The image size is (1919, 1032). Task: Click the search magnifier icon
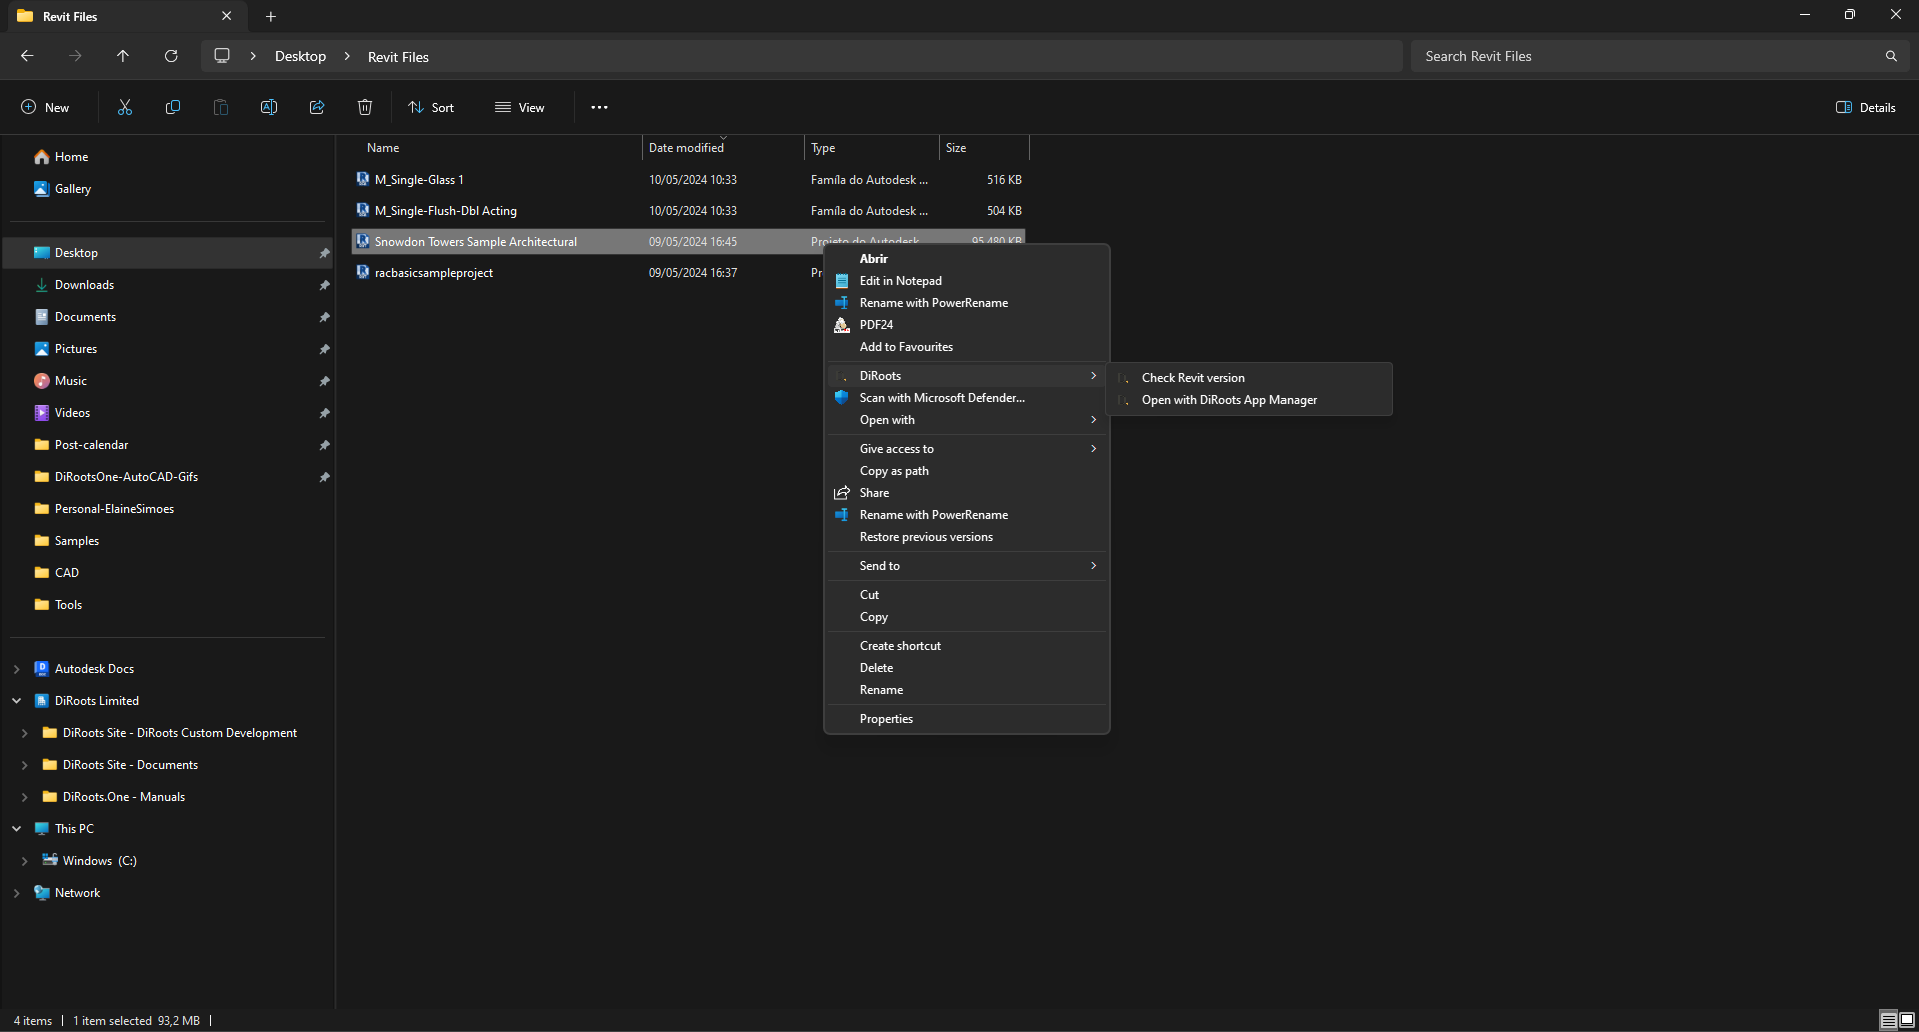coord(1890,56)
